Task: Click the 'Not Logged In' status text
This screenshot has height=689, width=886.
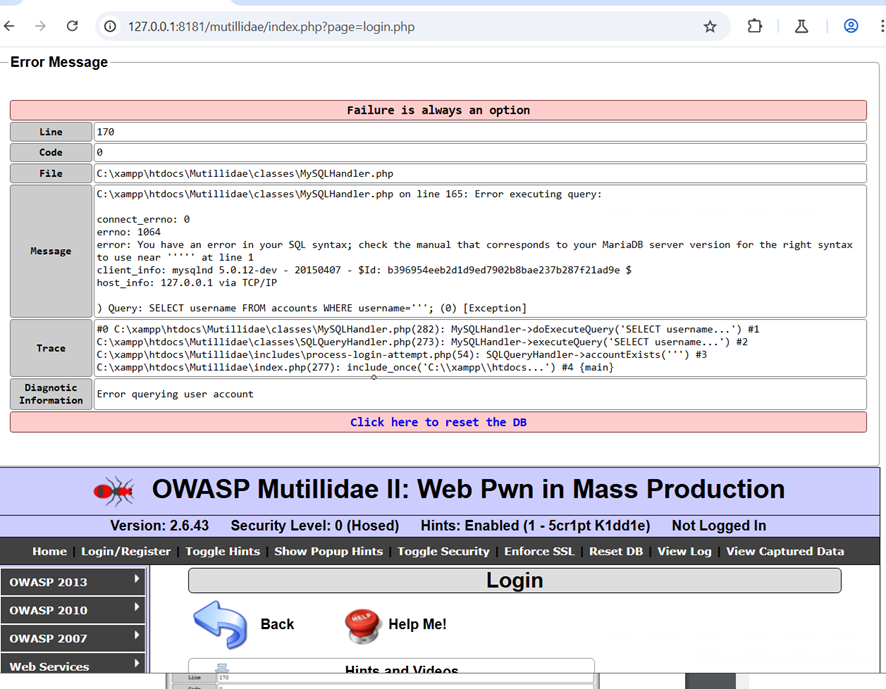Action: click(719, 526)
